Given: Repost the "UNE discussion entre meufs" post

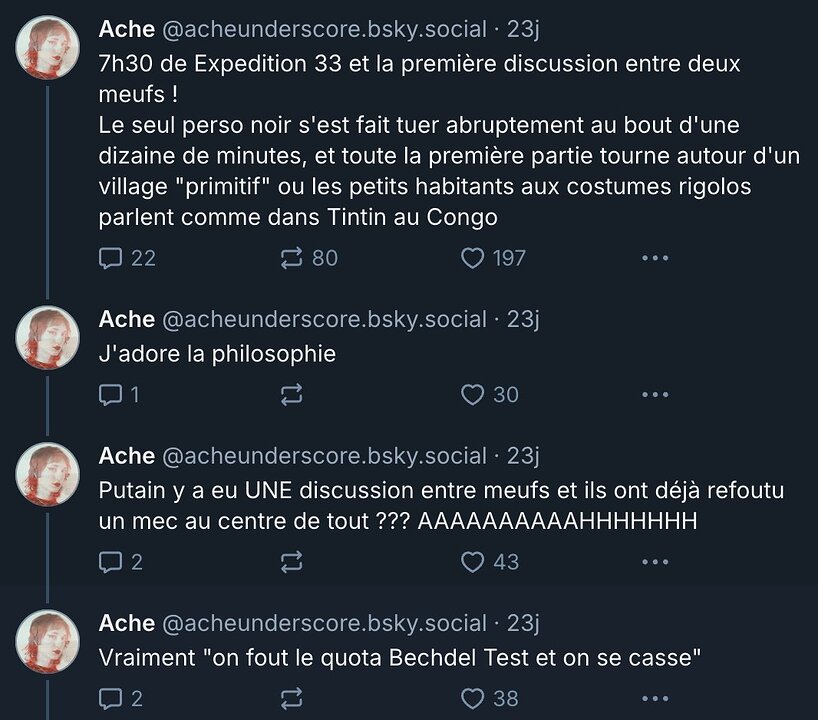Looking at the screenshot, I should coord(292,562).
